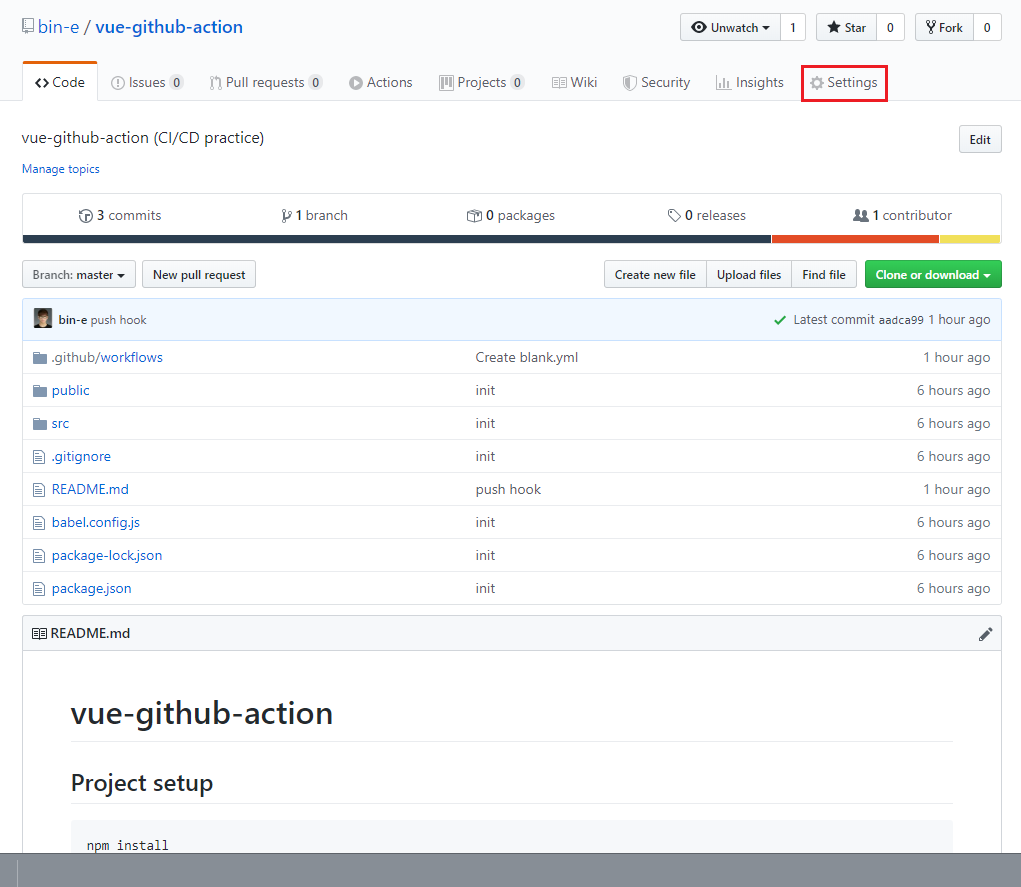Click the file icon beside babel.config.js
1021x887 pixels.
pos(39,523)
